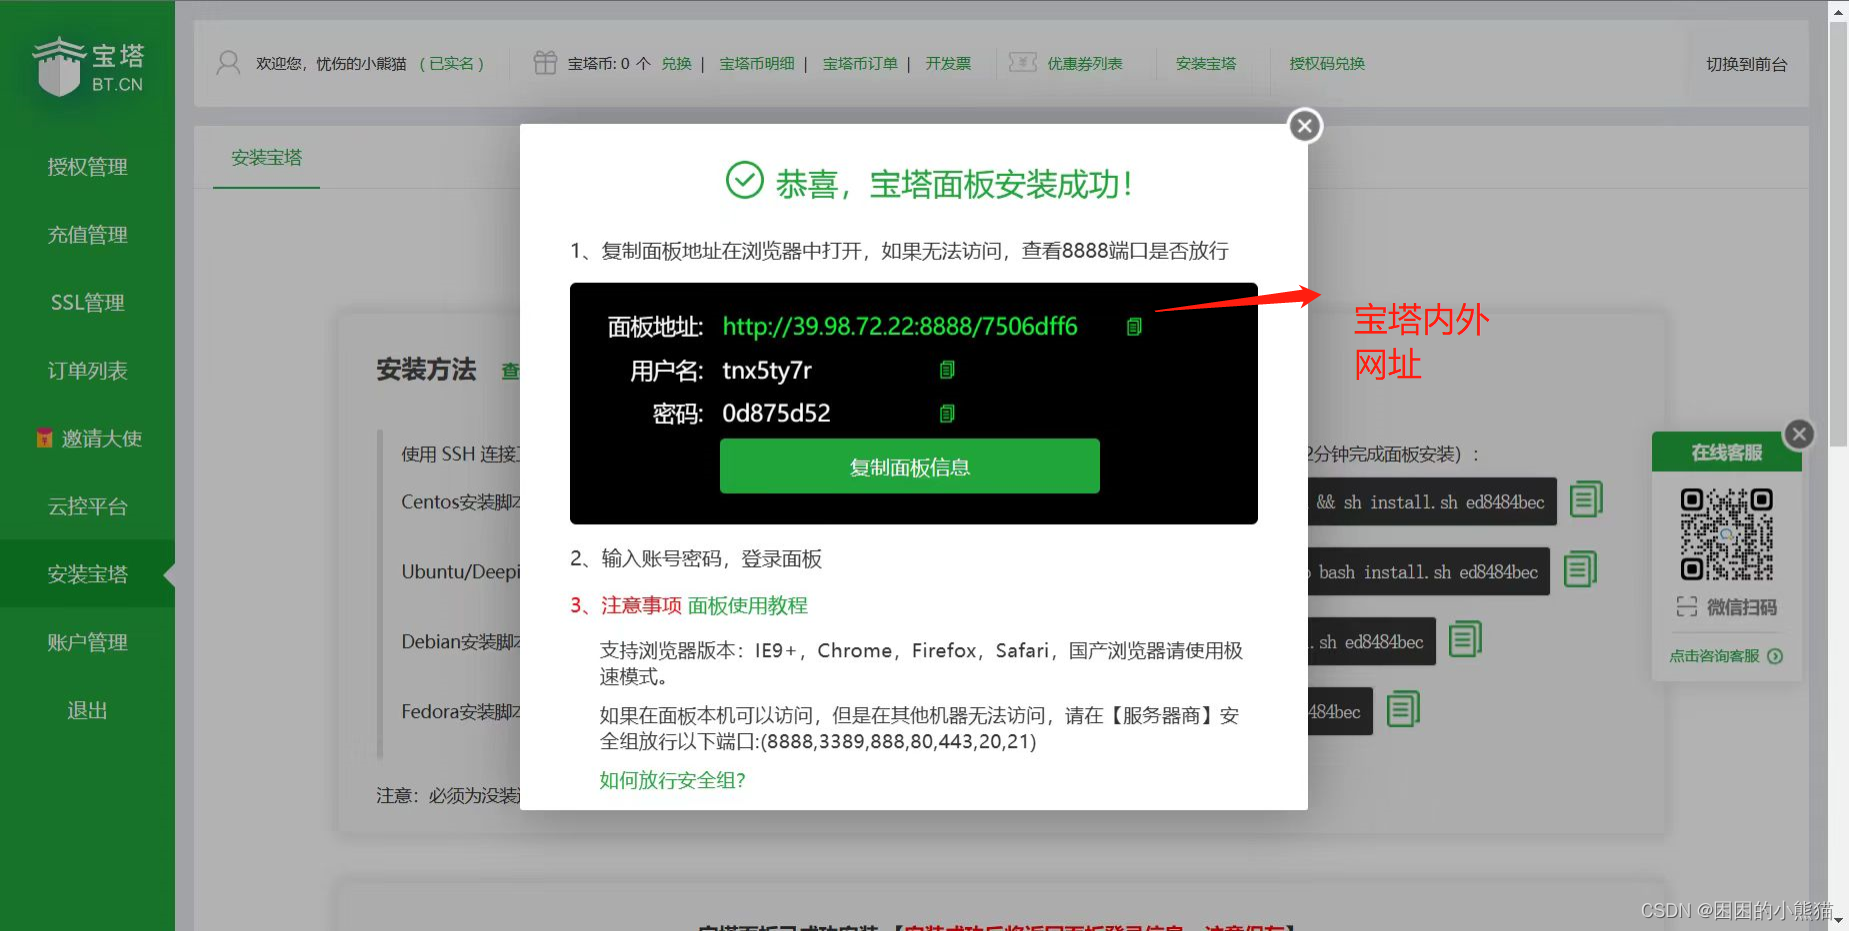Click the gift box icon by 宝塔币
Screen dimensions: 1849x931
(545, 63)
